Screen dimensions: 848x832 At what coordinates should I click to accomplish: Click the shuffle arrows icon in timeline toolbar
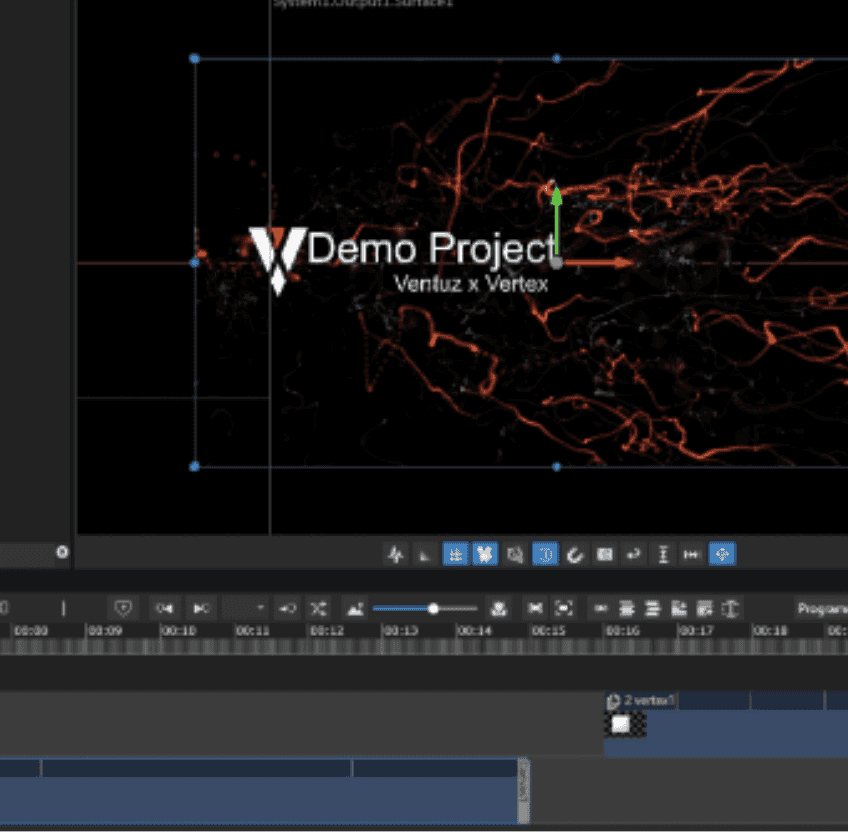point(318,608)
